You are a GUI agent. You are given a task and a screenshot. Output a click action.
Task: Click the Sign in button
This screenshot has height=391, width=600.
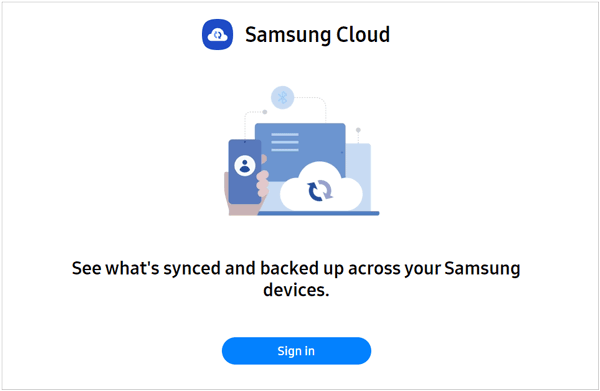(296, 351)
